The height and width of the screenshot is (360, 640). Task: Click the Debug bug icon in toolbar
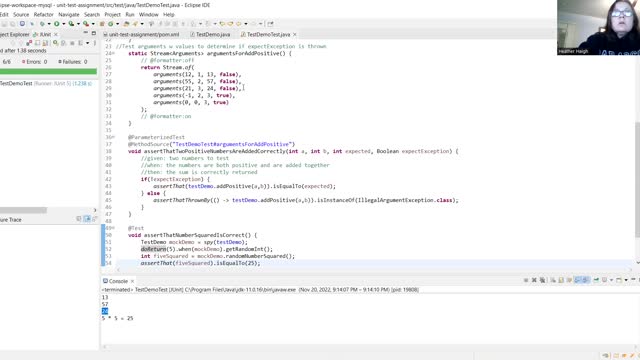point(42,24)
